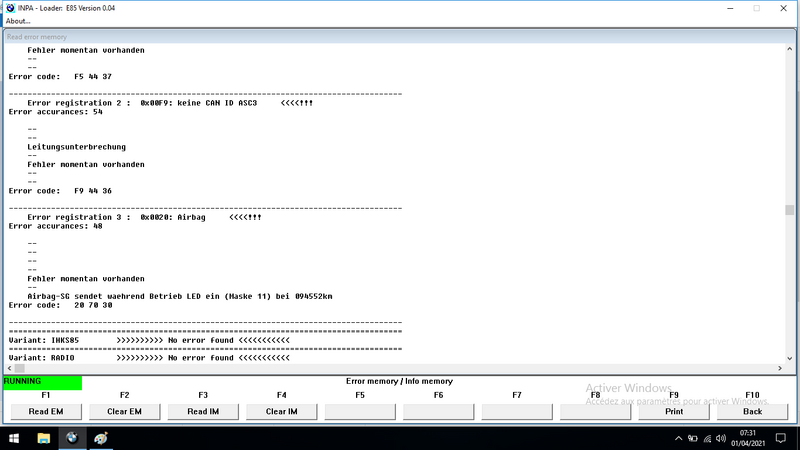Screen dimensions: 800x450
Task: Click the 'Error memory / Info memory' label
Action: (399, 381)
